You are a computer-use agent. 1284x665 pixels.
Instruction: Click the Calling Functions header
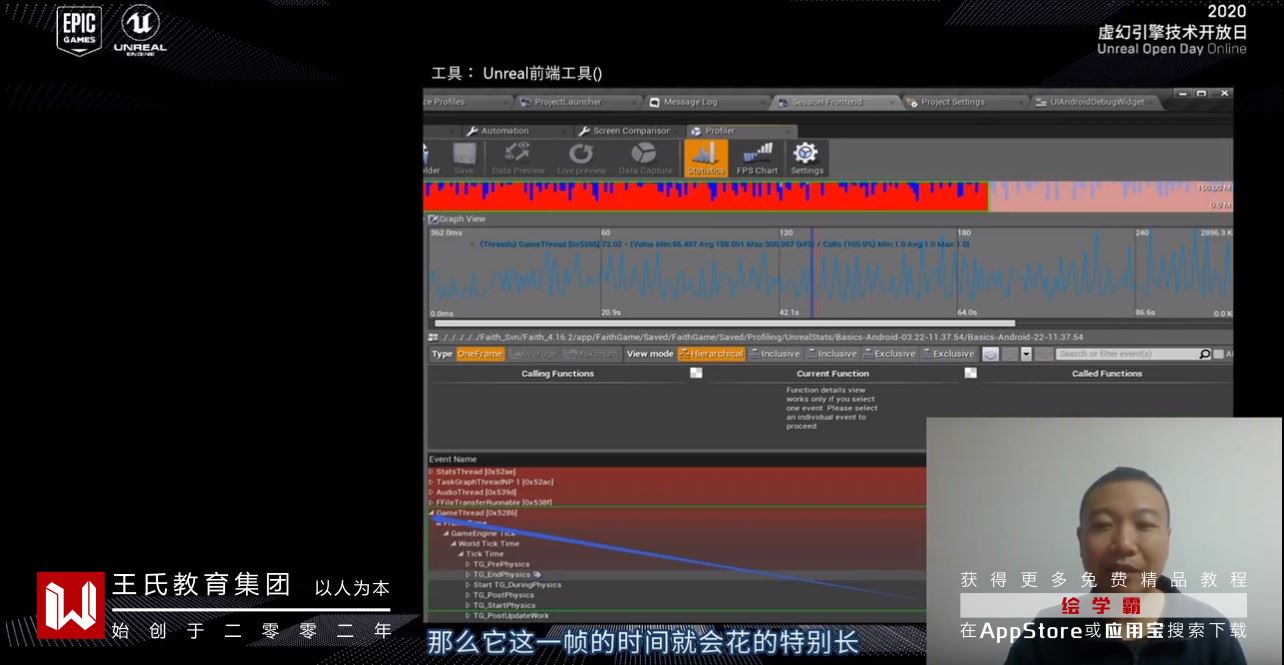[x=558, y=374]
